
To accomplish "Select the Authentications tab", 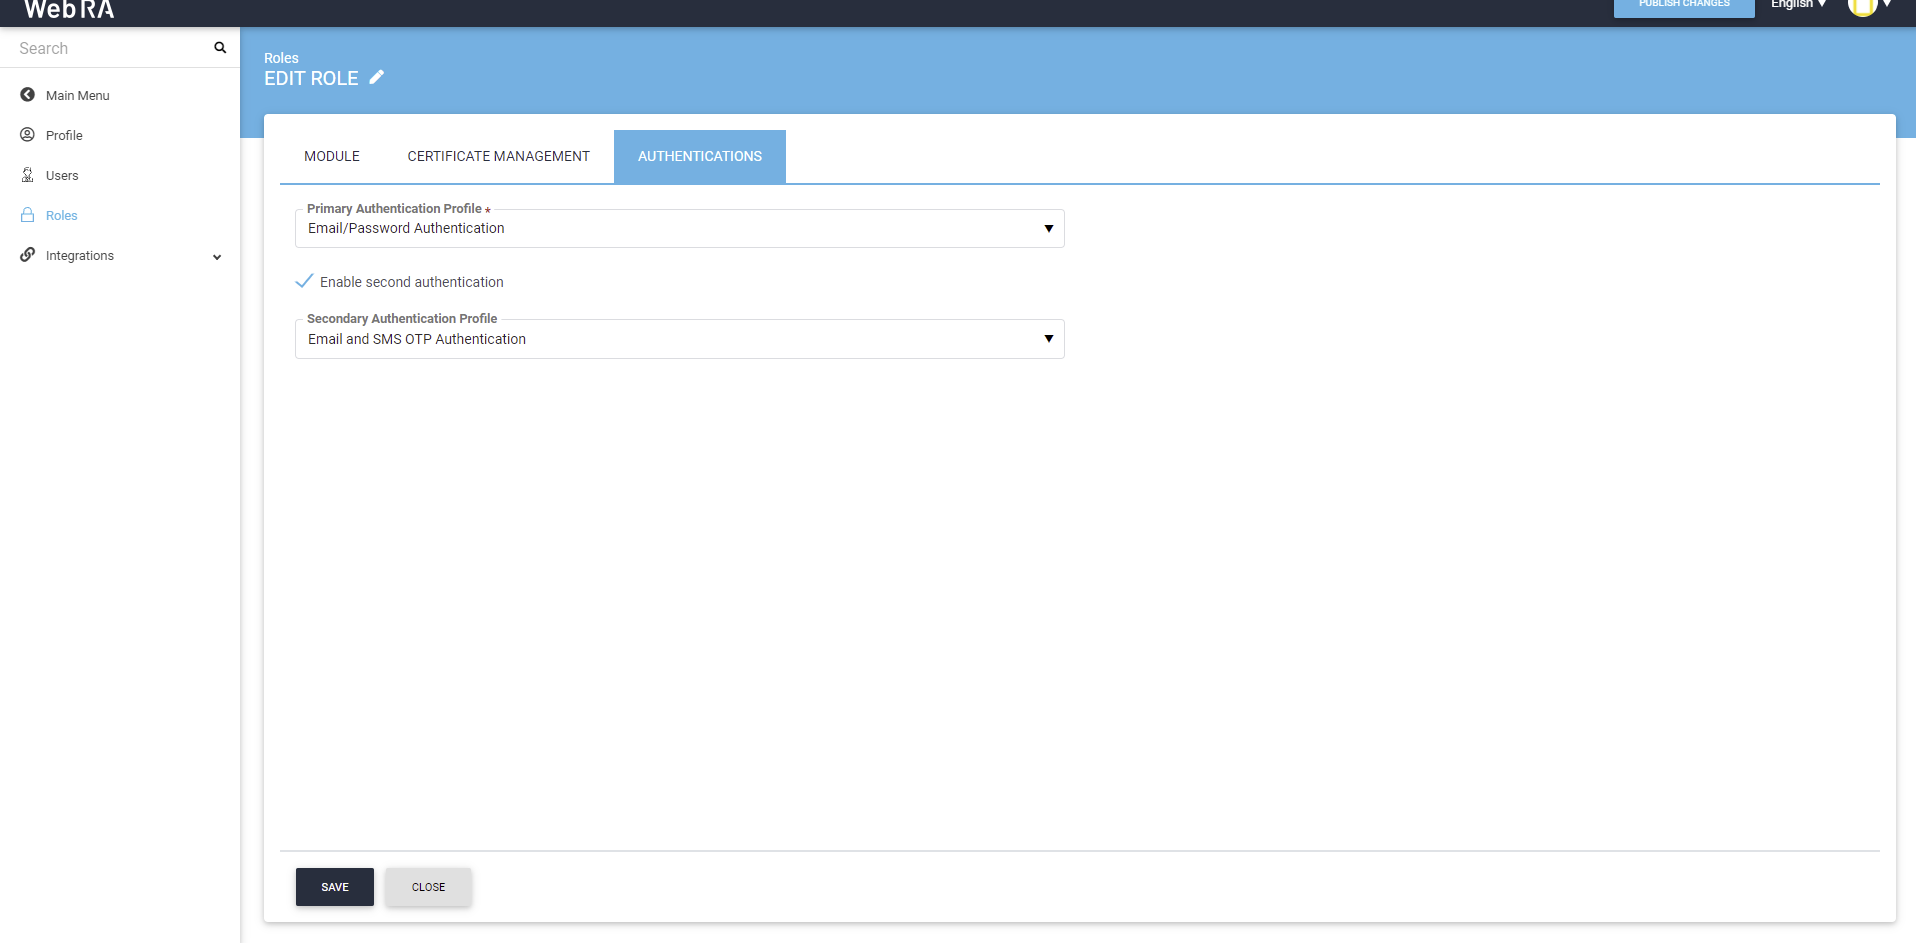I will point(699,156).
